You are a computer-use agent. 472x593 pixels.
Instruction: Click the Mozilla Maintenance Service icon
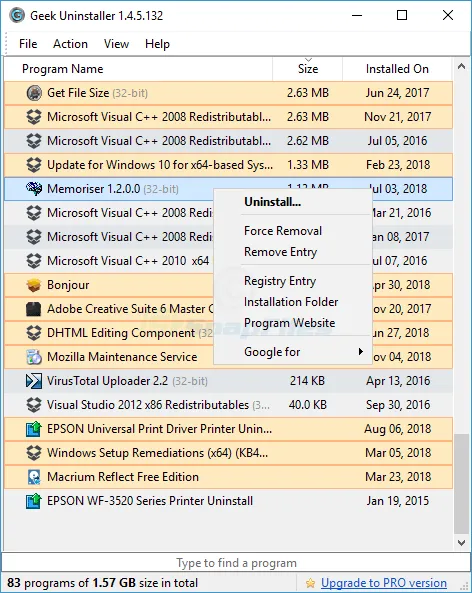(34, 357)
